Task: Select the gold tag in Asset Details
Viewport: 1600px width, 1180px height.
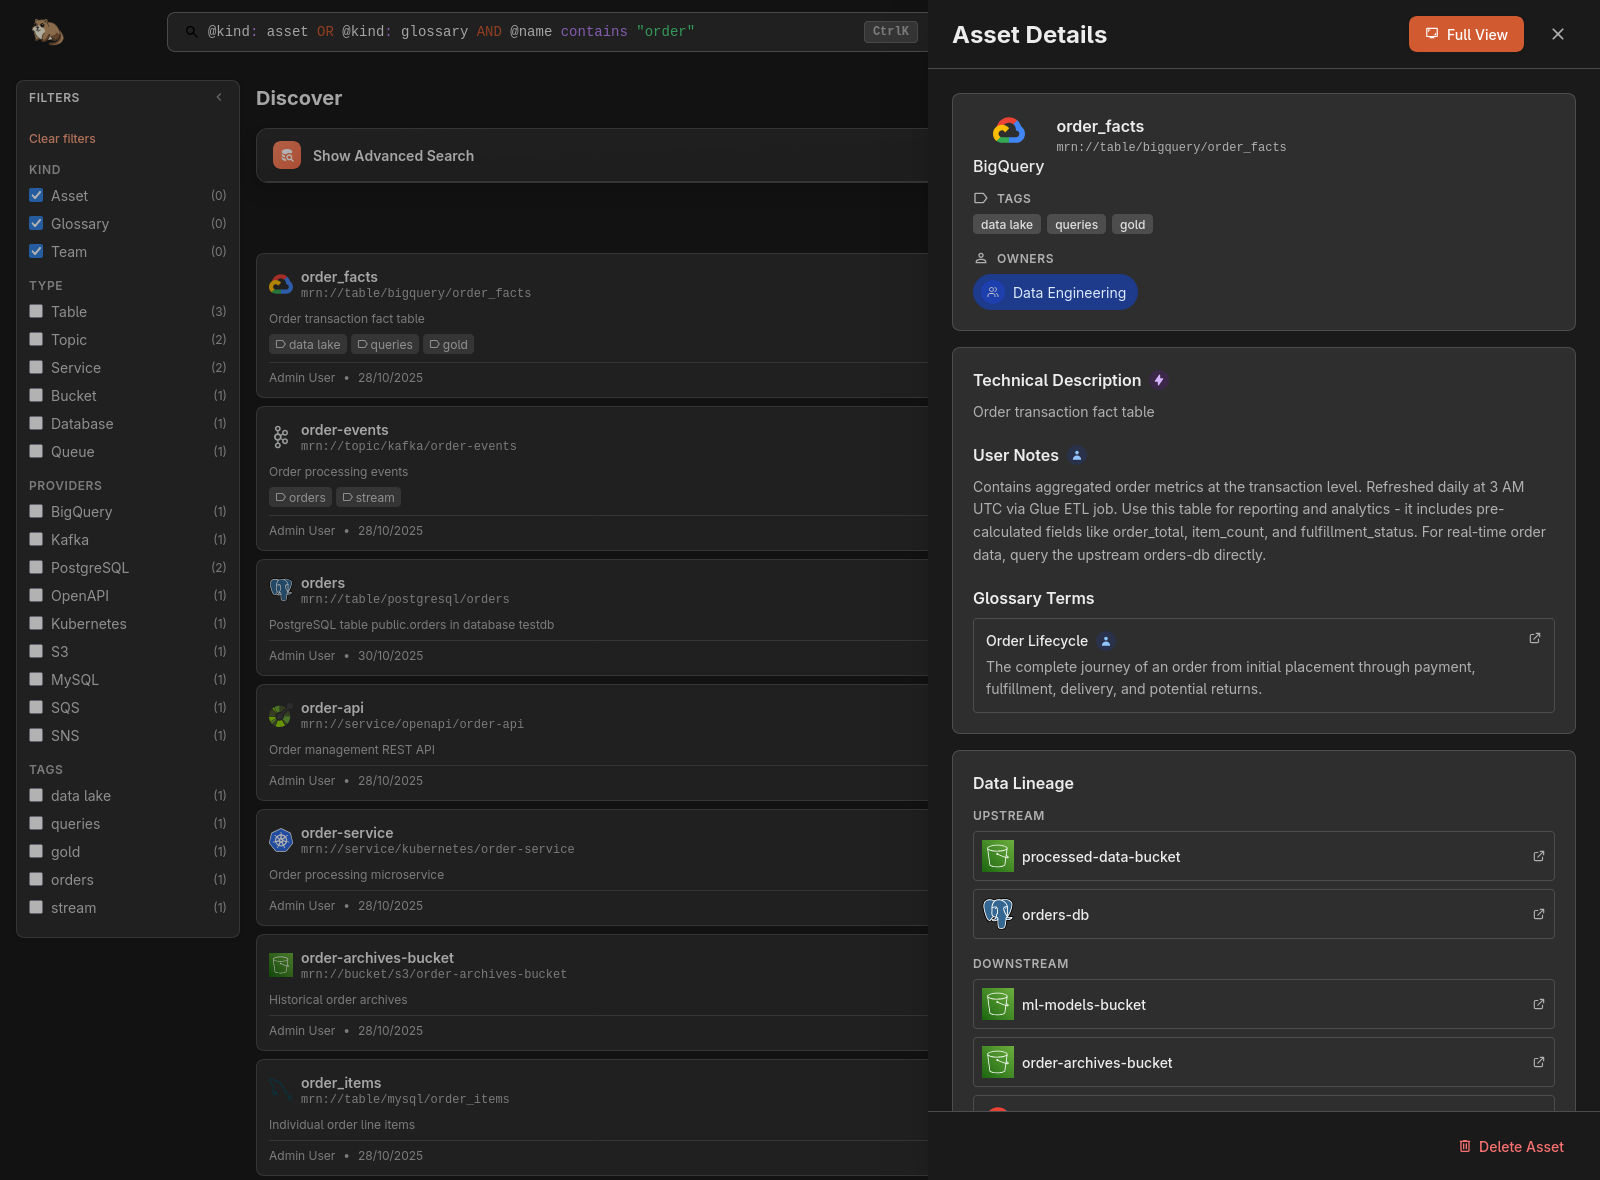Action: point(1132,225)
